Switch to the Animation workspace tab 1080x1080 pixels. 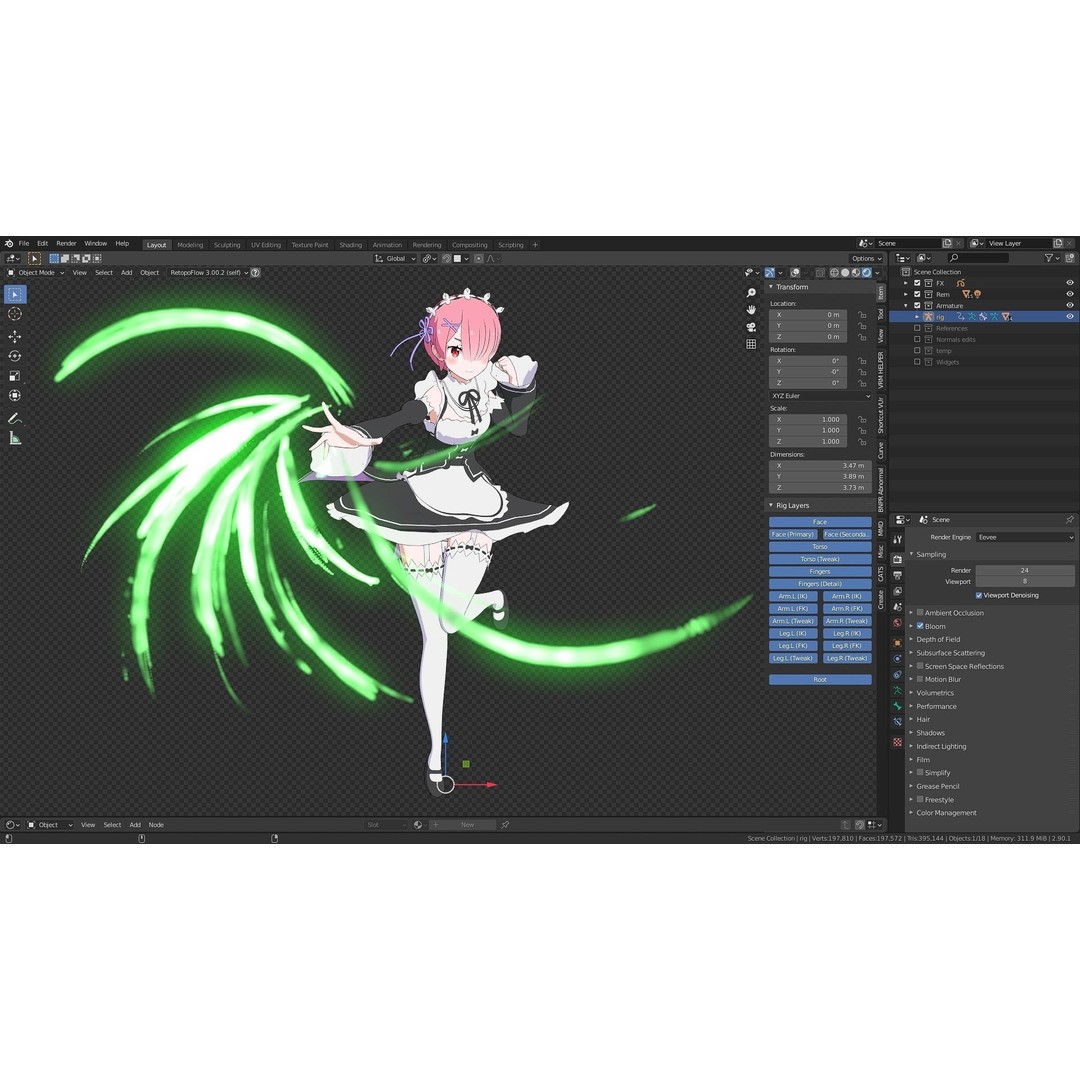click(x=387, y=245)
